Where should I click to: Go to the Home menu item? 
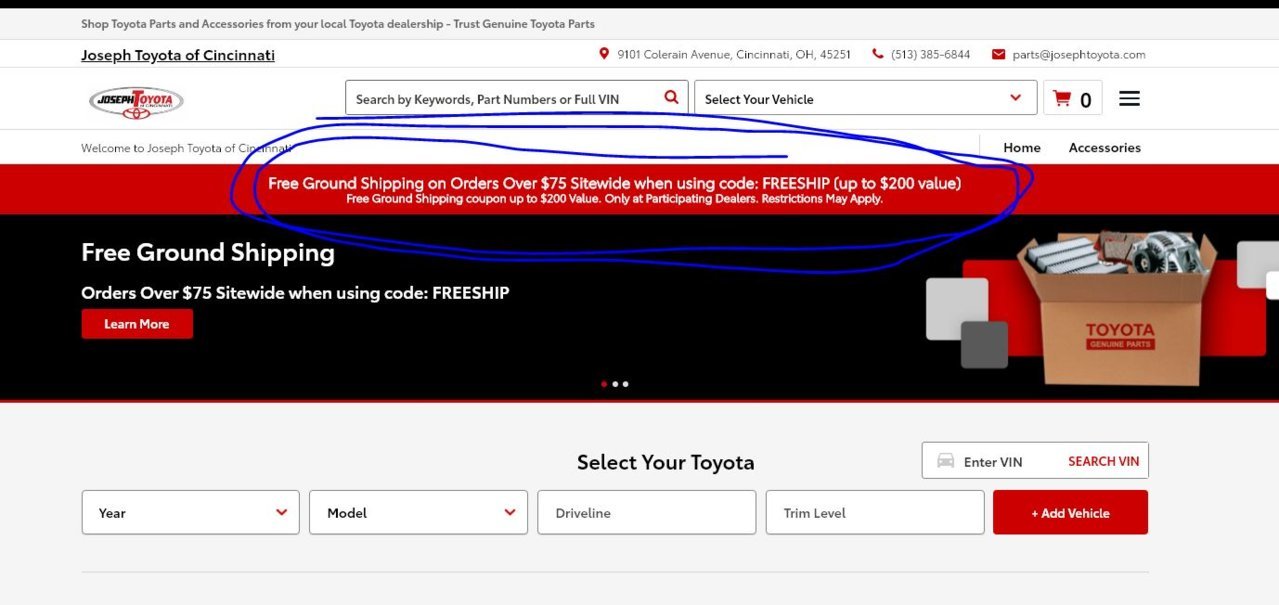coord(1022,147)
